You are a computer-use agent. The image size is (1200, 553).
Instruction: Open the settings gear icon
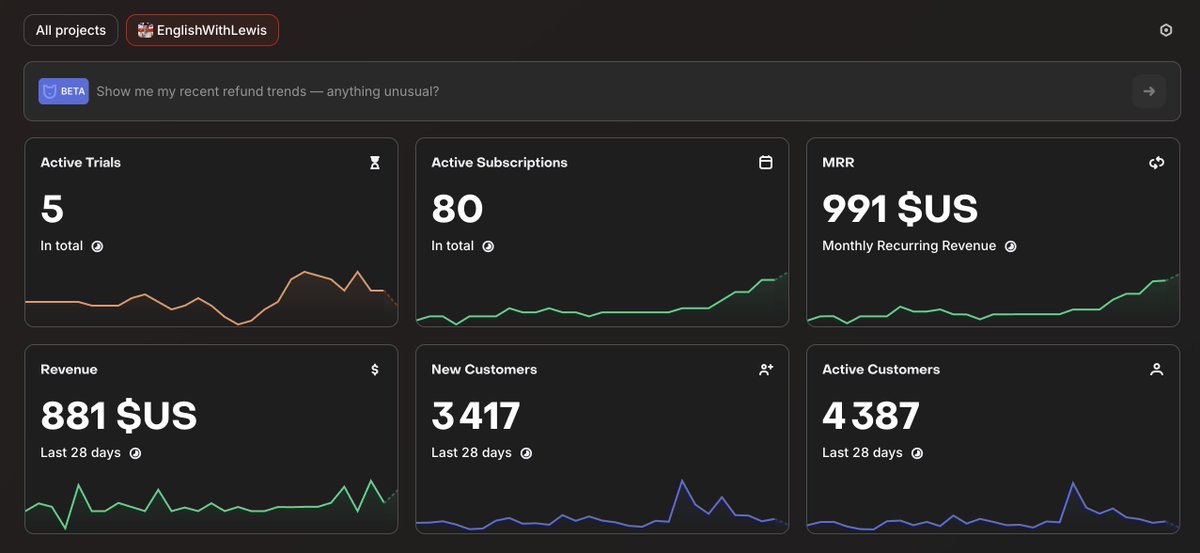coord(1165,30)
